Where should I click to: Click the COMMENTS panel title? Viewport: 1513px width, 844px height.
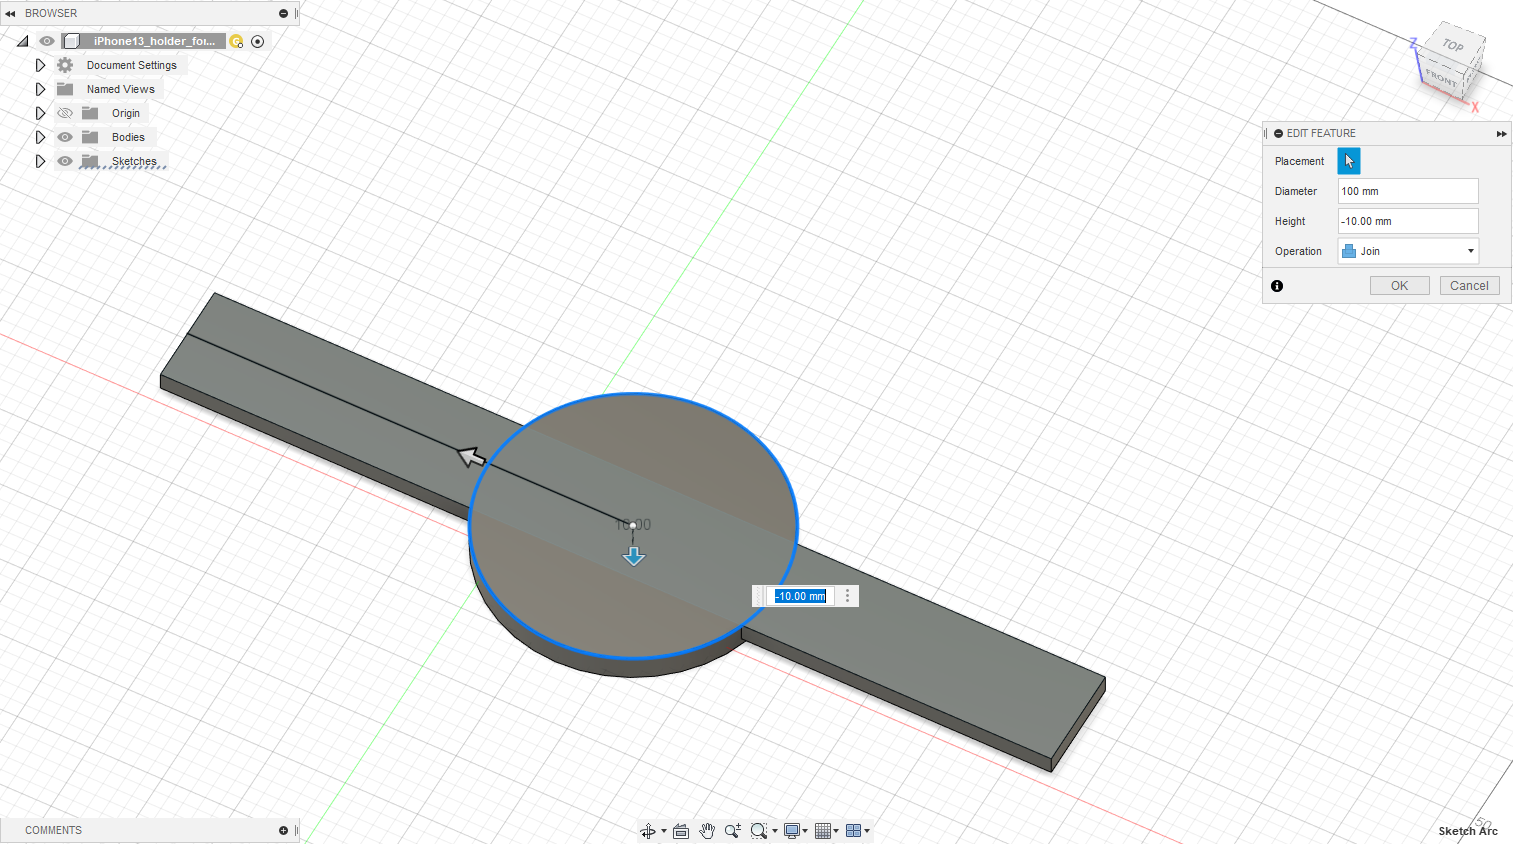[54, 830]
